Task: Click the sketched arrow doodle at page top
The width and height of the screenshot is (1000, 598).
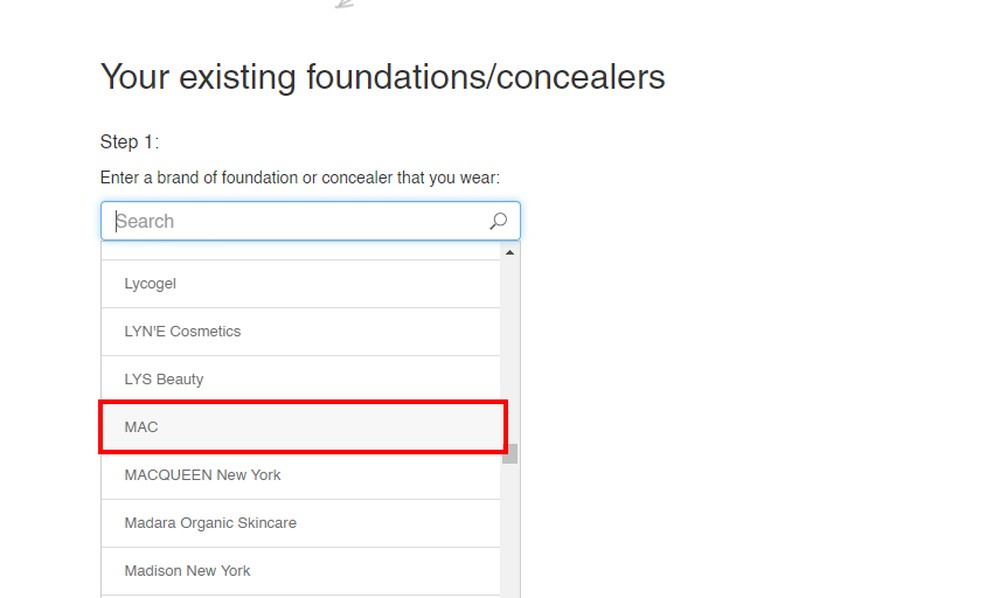Action: pyautogui.click(x=345, y=4)
